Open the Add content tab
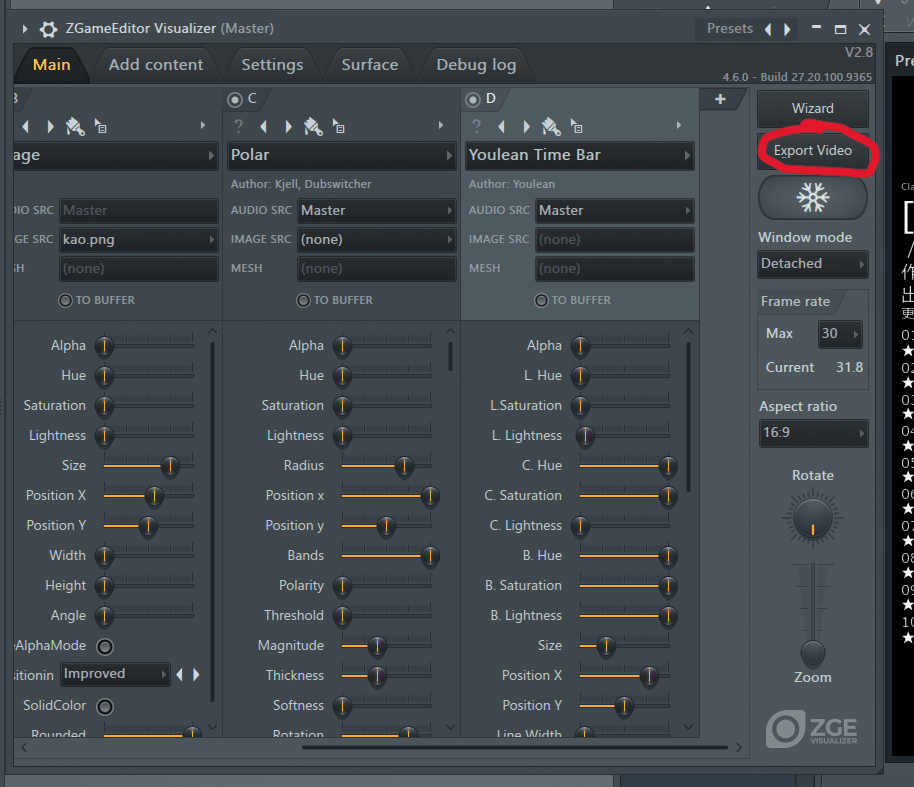Viewport: 914px width, 787px height. 156,65
